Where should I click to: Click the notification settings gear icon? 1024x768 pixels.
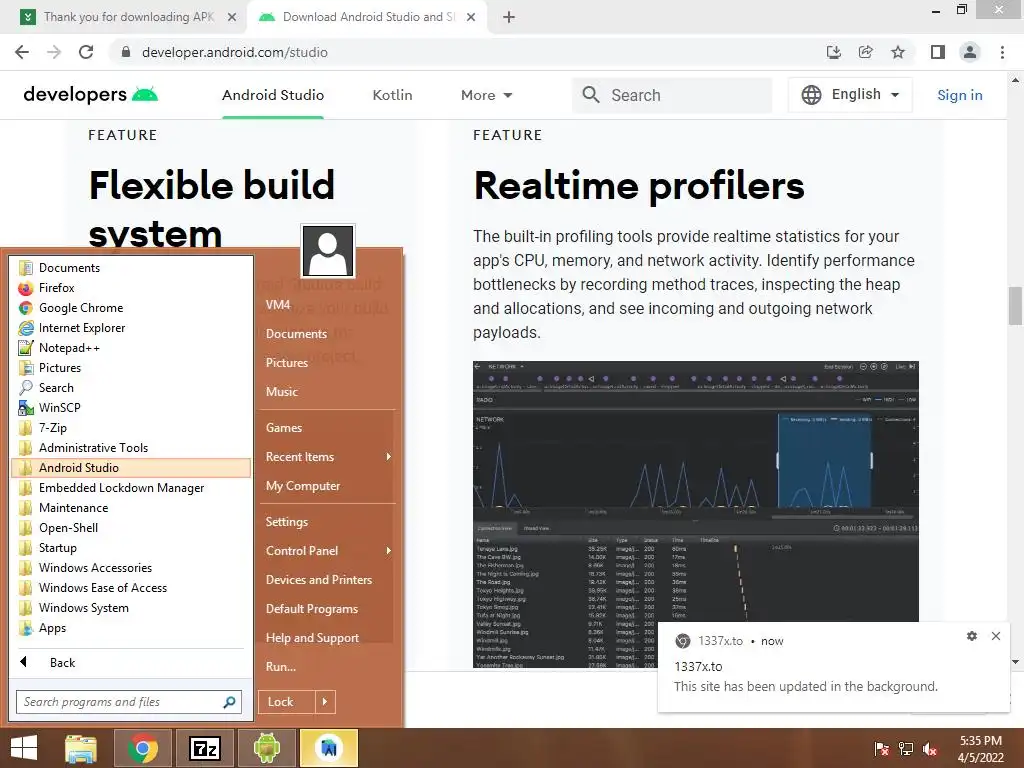point(972,636)
